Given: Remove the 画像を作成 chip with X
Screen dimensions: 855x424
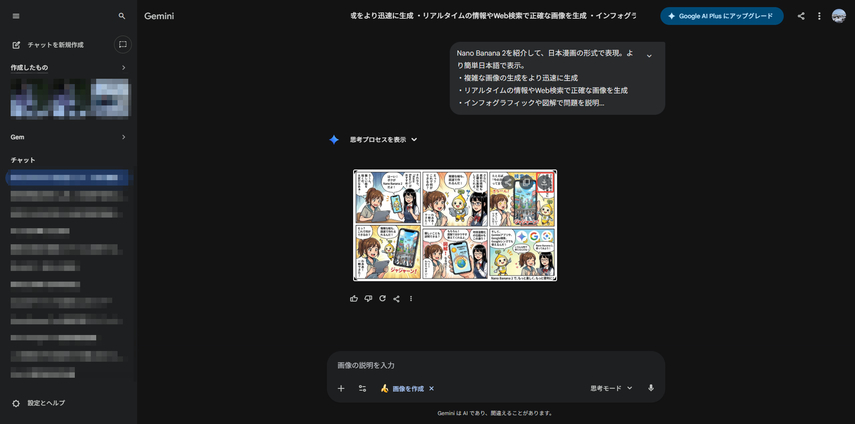Looking at the screenshot, I should pyautogui.click(x=431, y=389).
